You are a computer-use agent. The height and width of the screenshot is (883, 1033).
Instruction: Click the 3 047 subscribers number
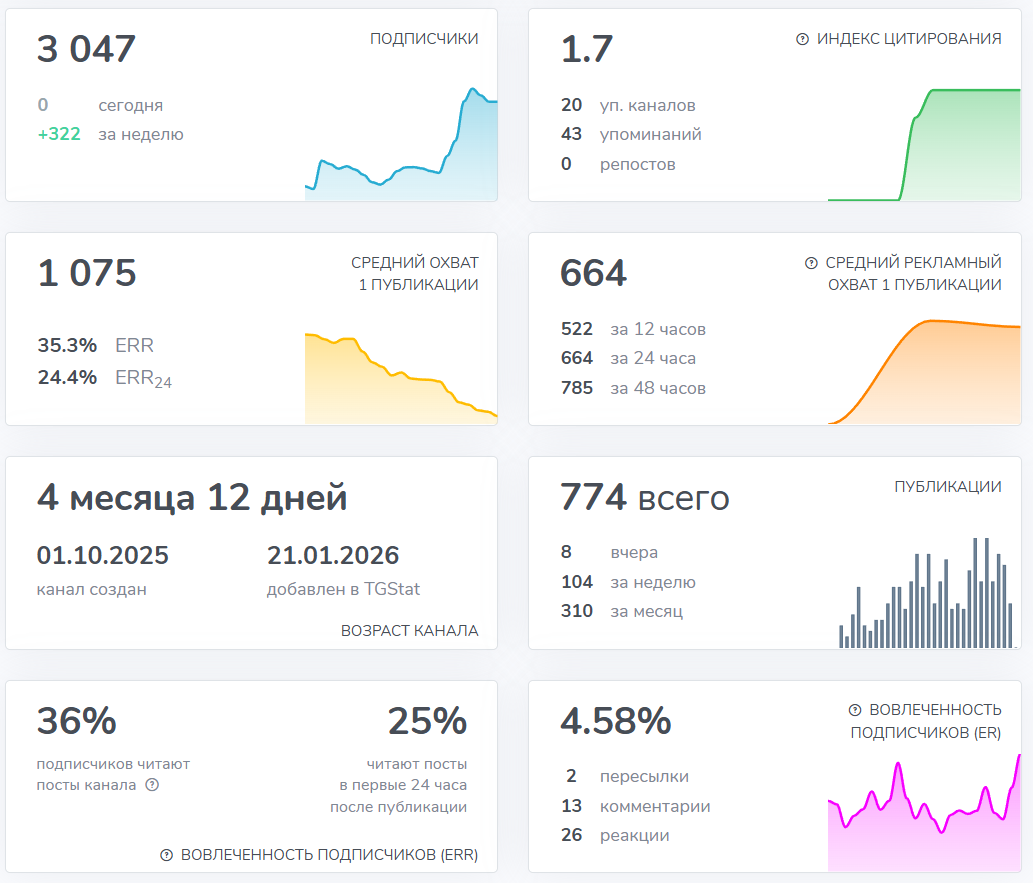[x=85, y=48]
